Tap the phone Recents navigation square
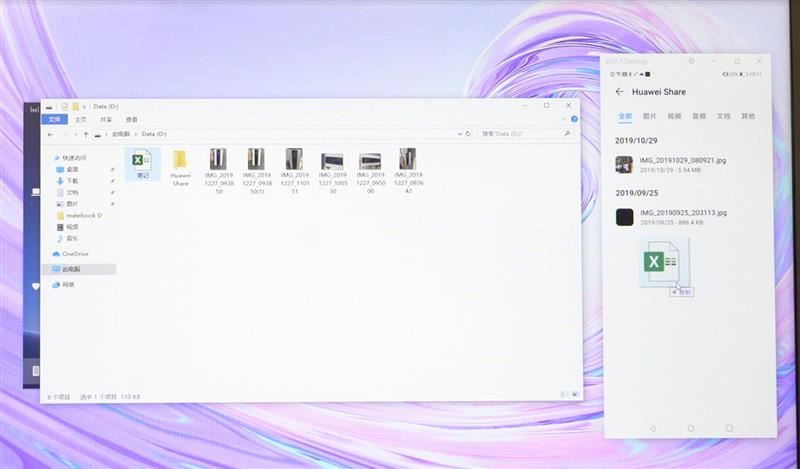The width and height of the screenshot is (800, 469). (729, 428)
